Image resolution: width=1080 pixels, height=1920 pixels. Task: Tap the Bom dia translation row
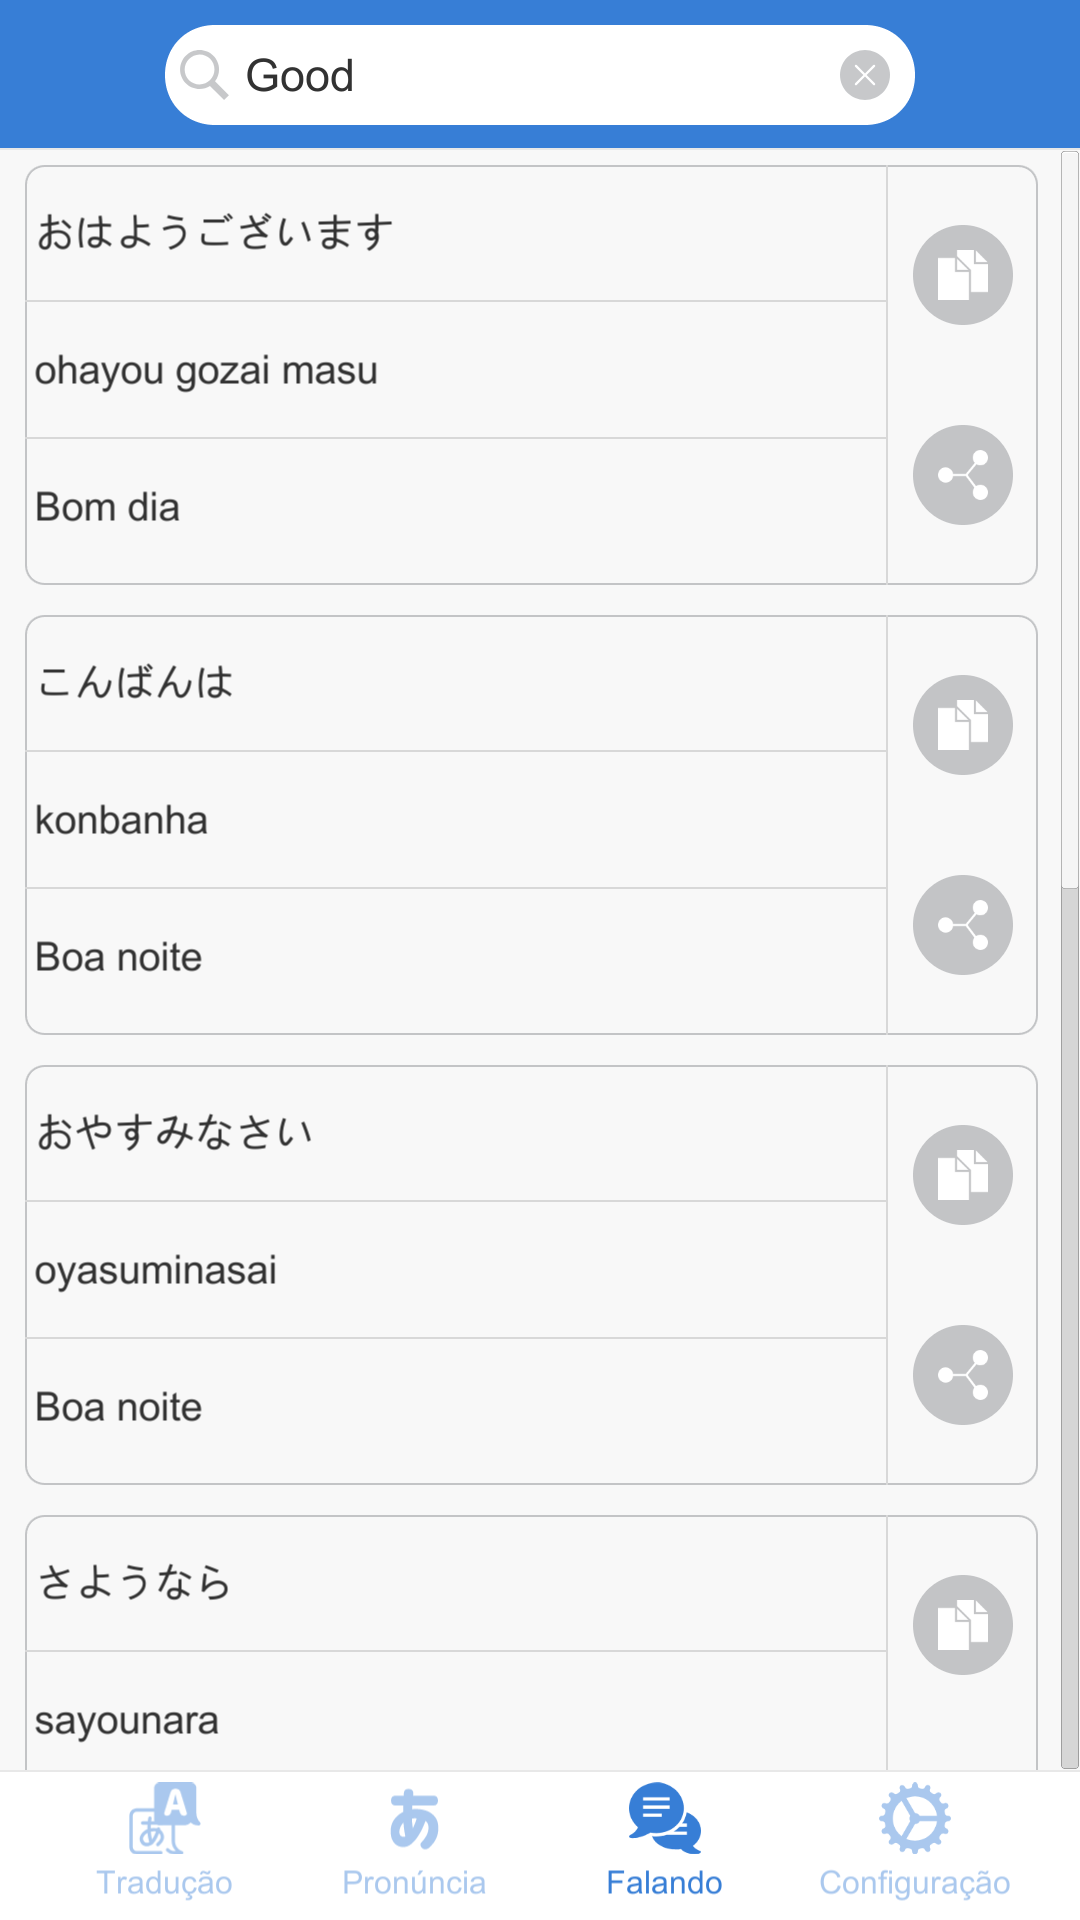(x=456, y=508)
